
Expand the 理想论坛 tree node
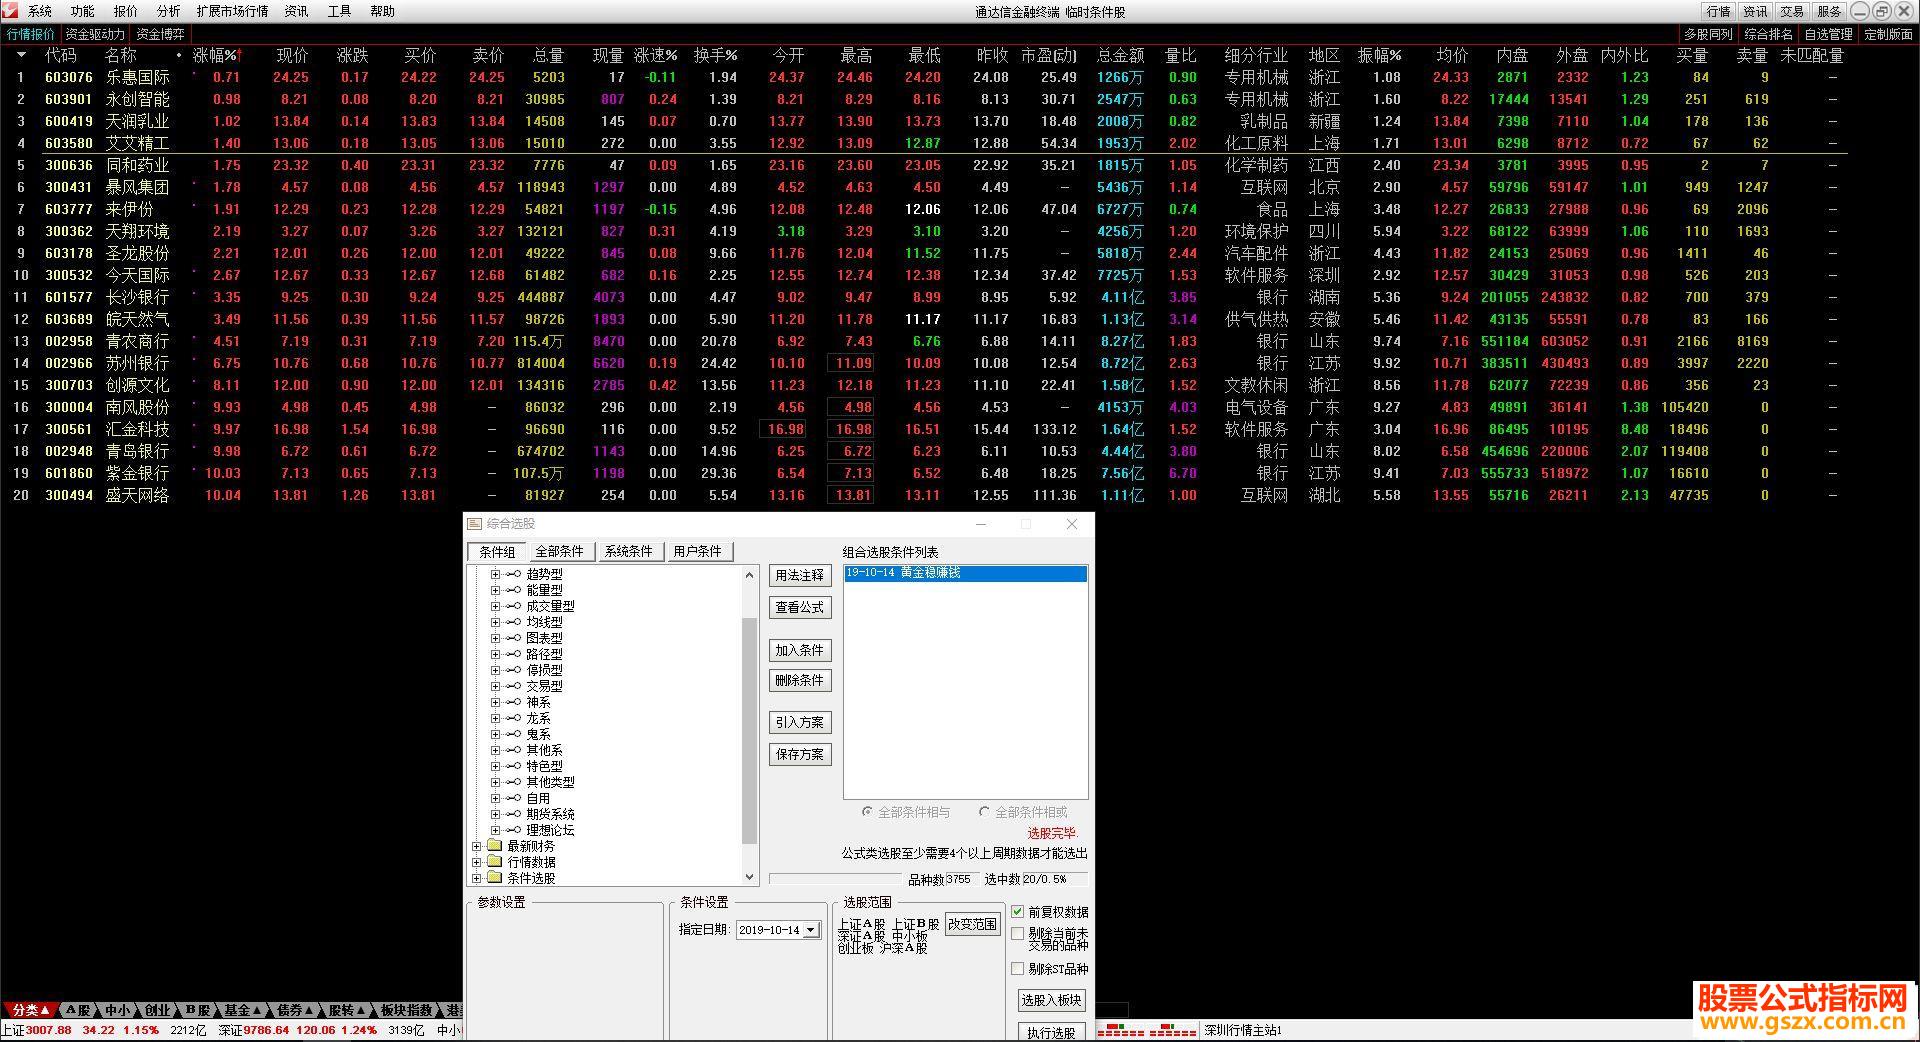(x=494, y=830)
